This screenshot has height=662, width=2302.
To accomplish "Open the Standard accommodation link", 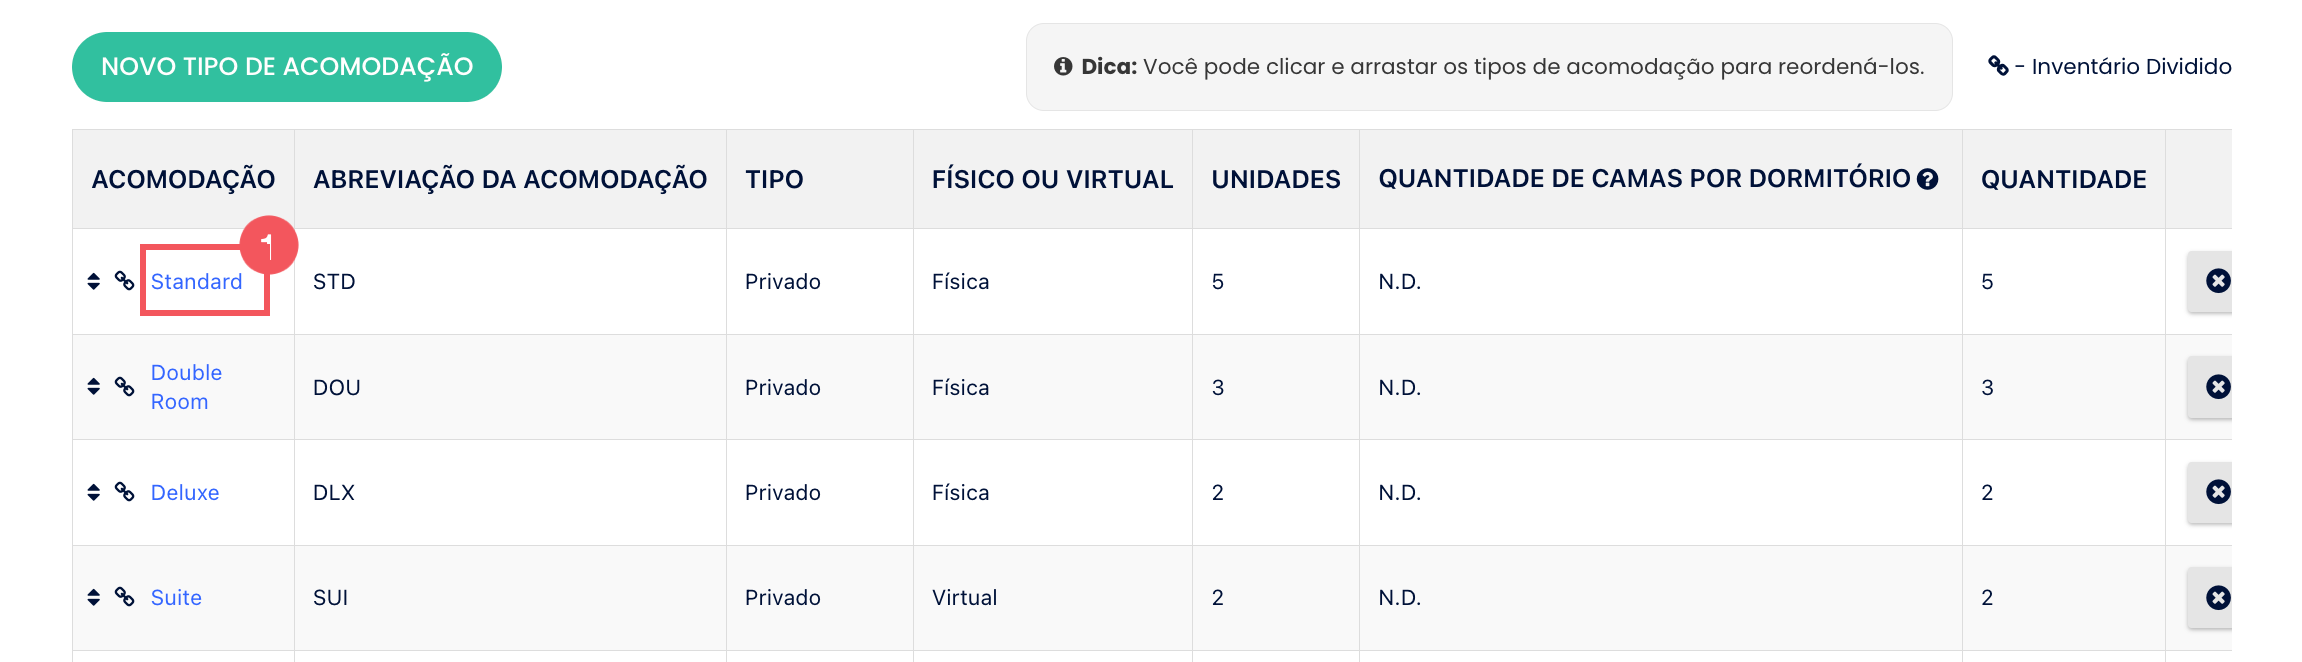I will coord(197,282).
